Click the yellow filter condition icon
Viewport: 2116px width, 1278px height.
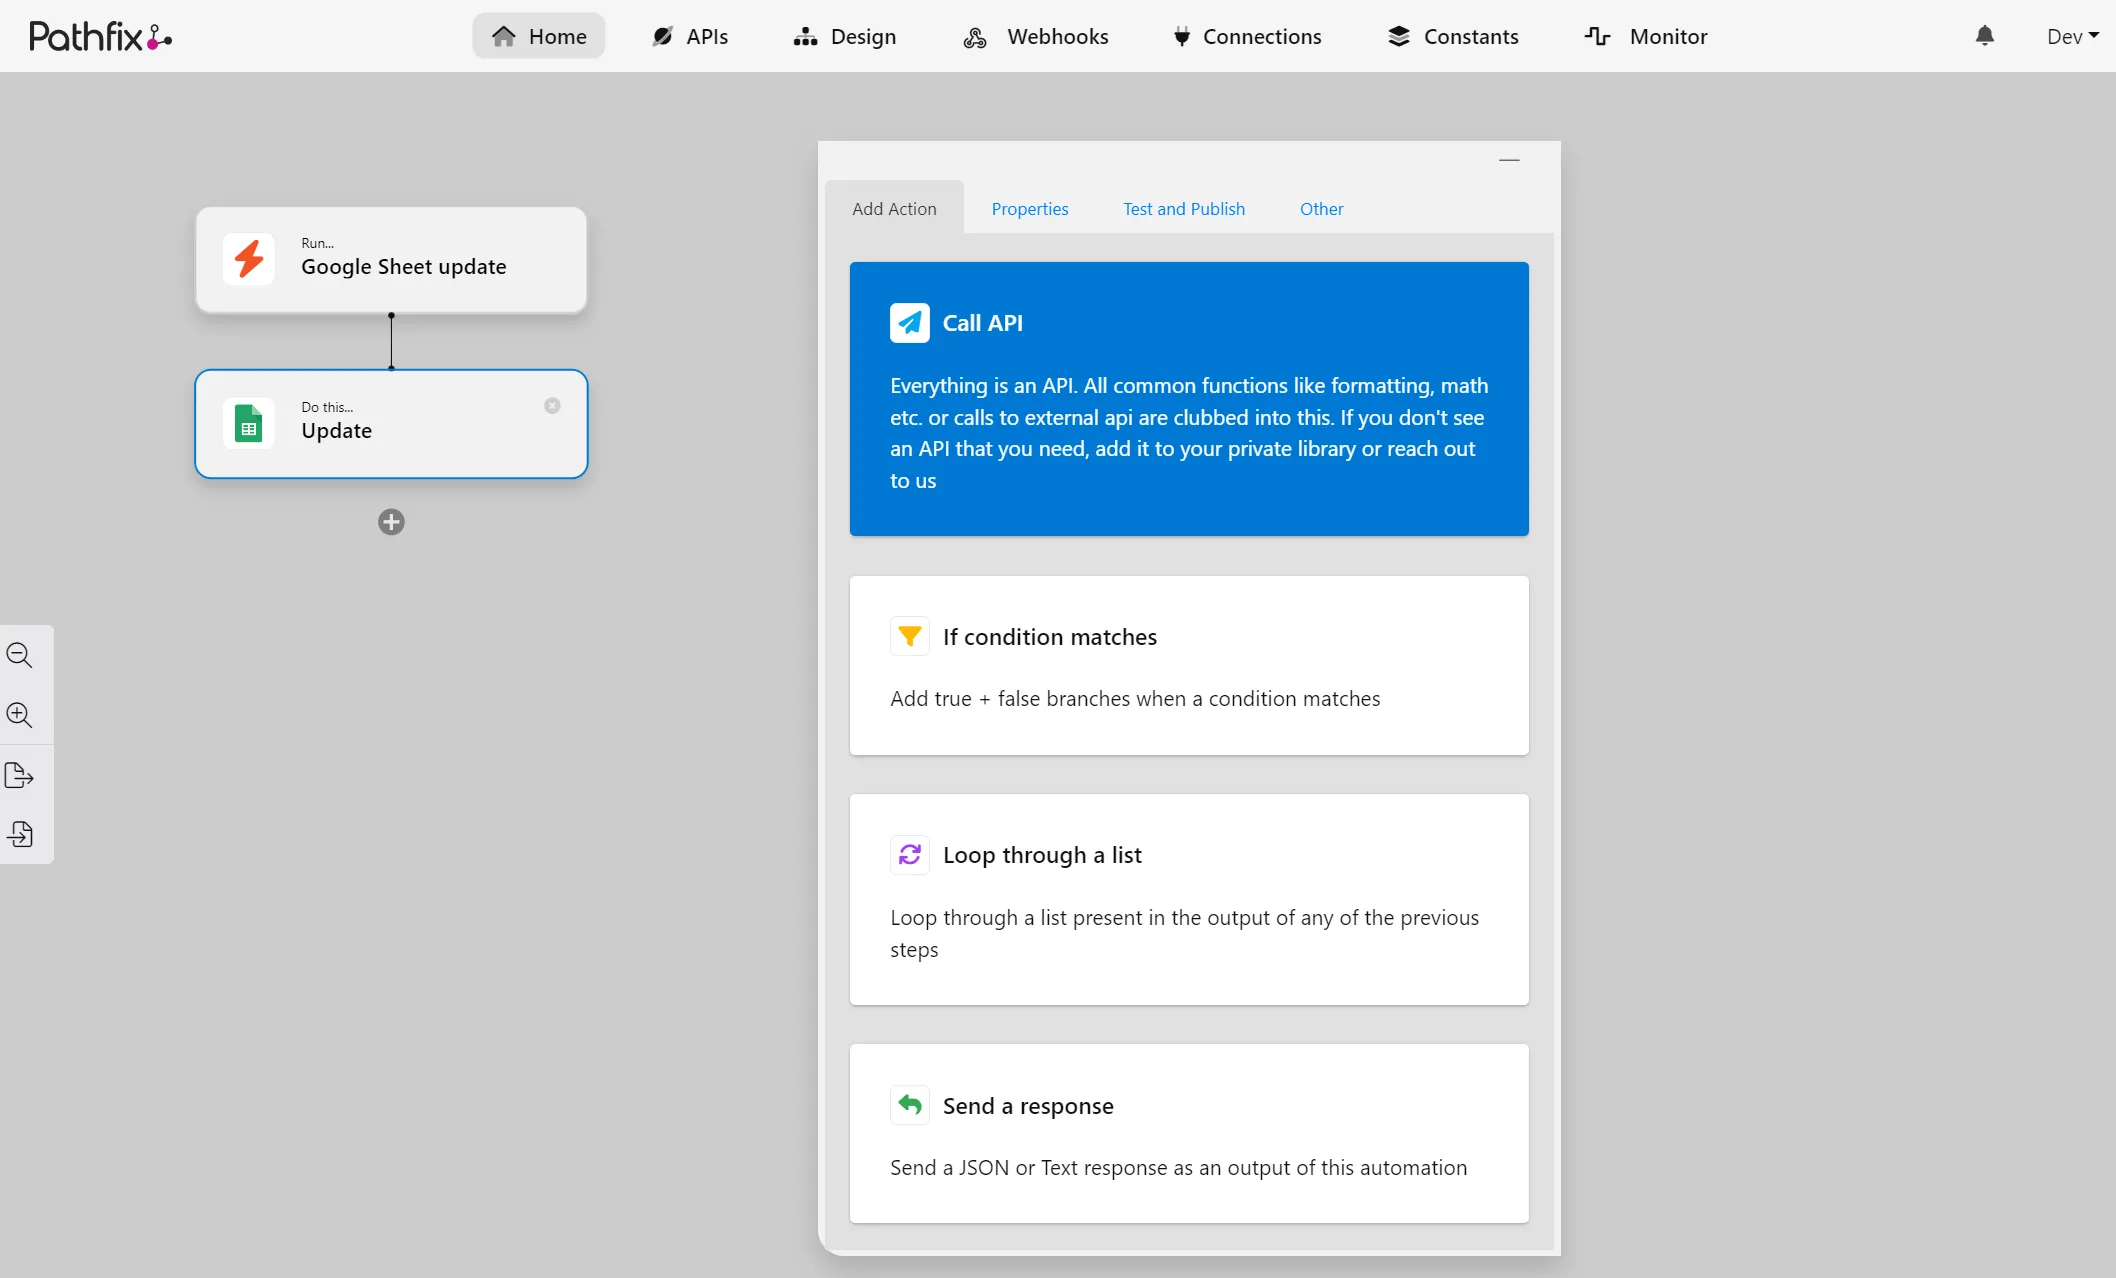pyautogui.click(x=910, y=636)
